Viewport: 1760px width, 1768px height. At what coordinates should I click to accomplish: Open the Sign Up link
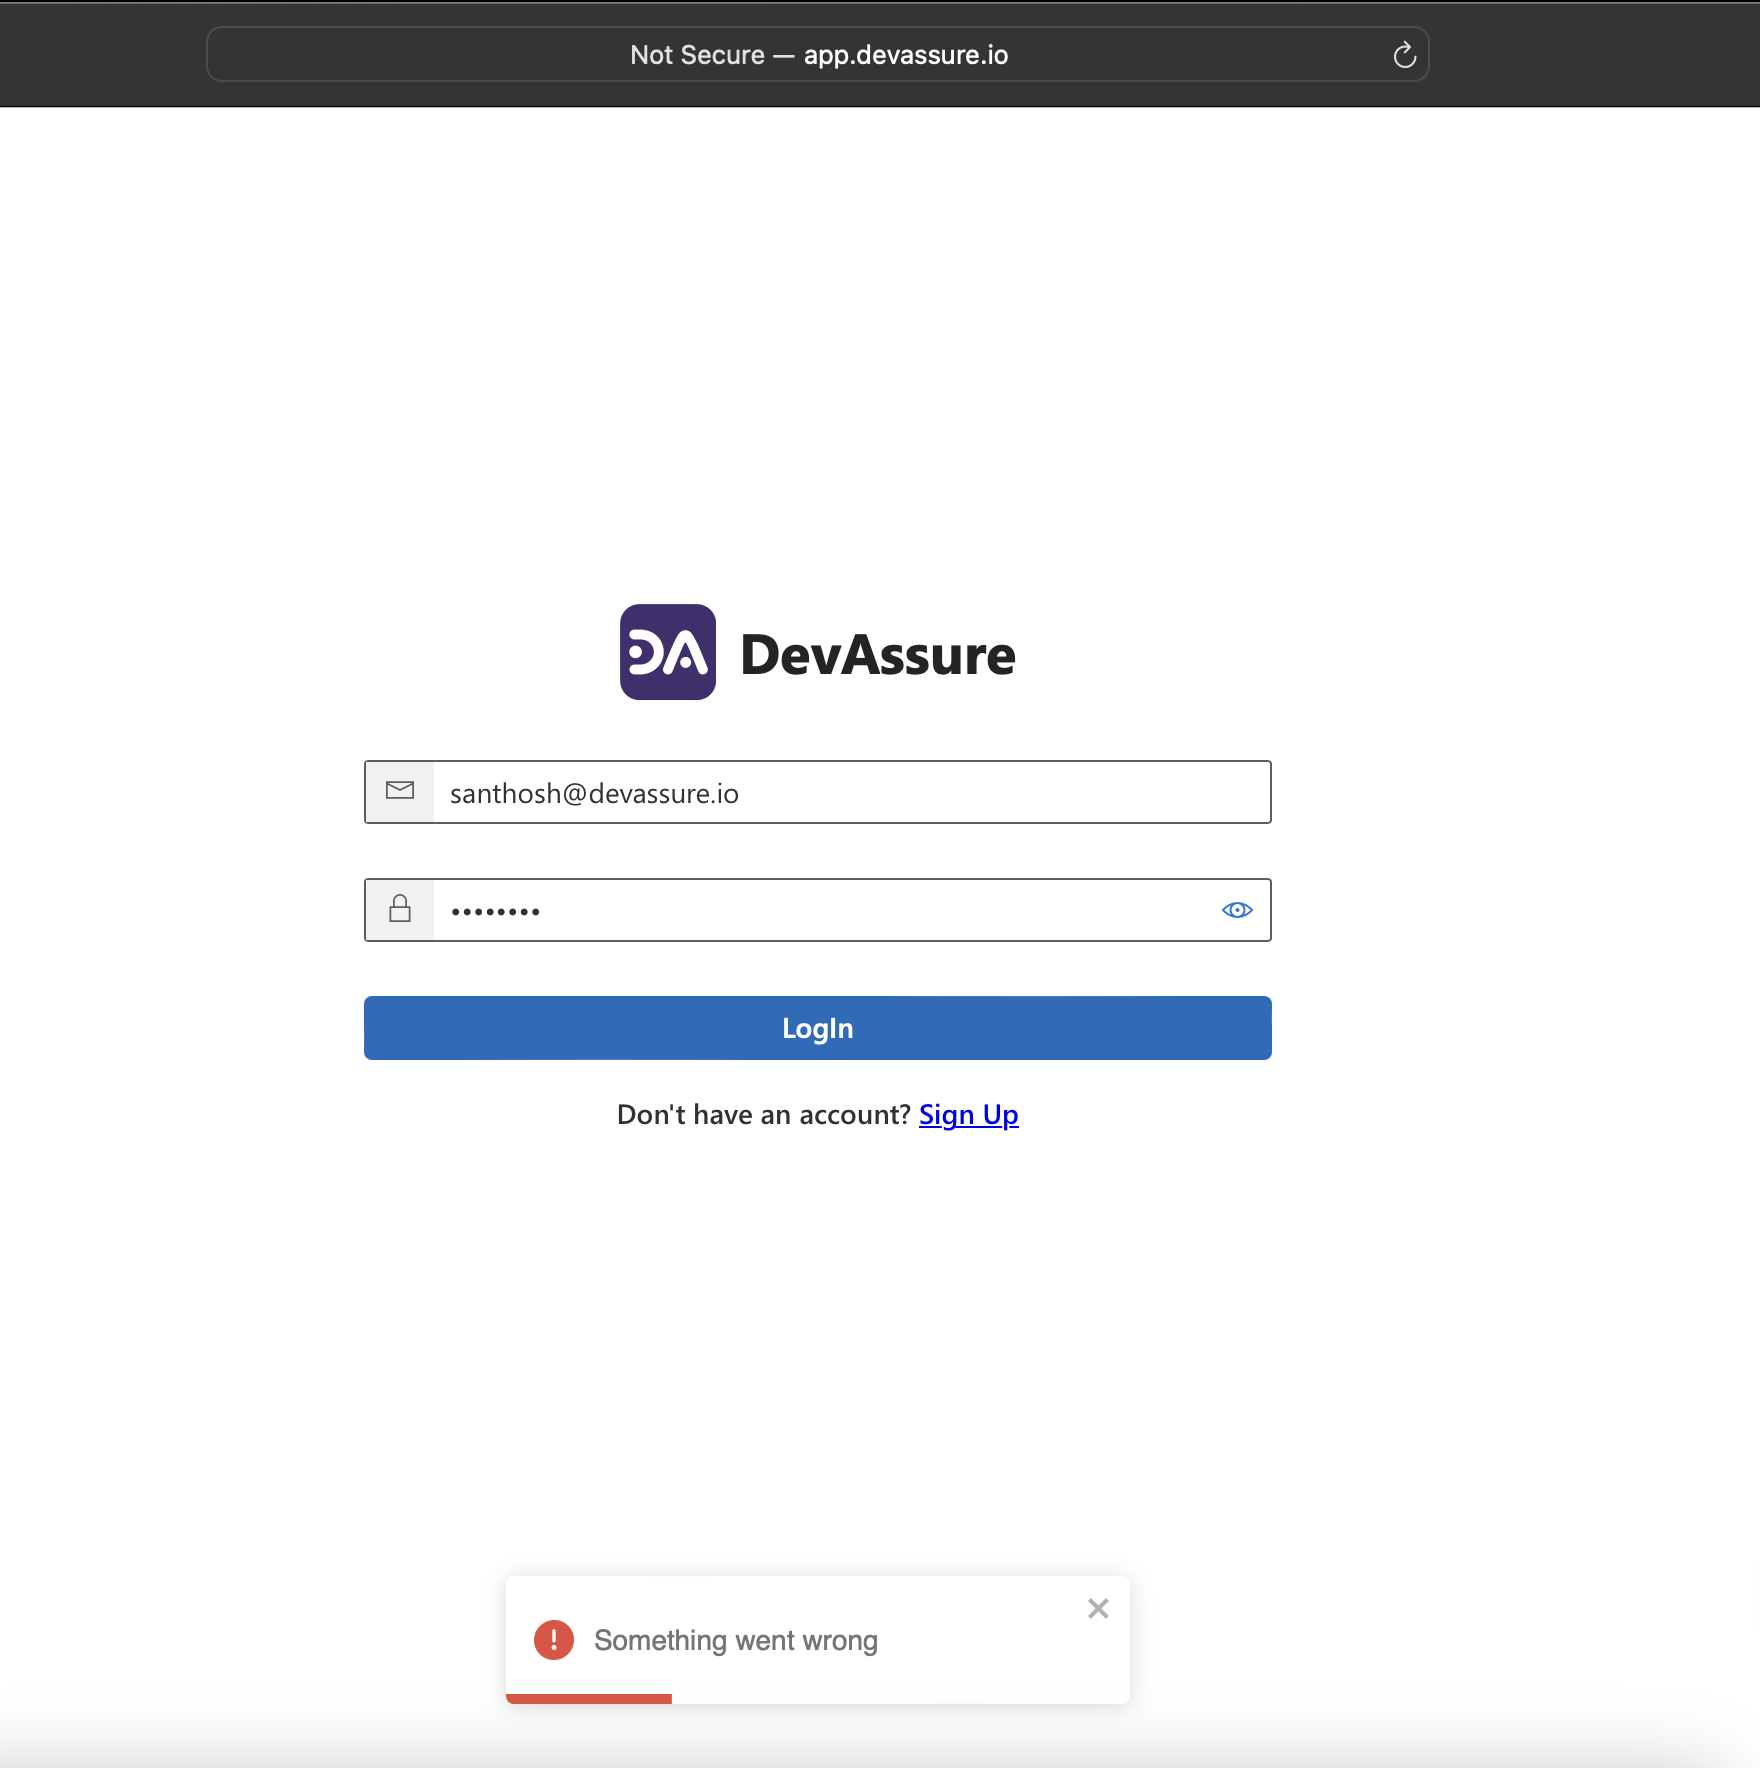click(968, 1114)
